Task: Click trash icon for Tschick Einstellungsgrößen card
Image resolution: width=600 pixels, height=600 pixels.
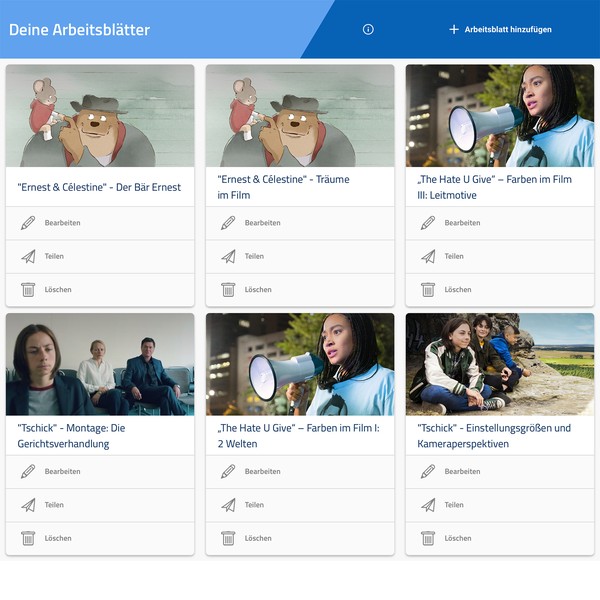Action: click(428, 538)
